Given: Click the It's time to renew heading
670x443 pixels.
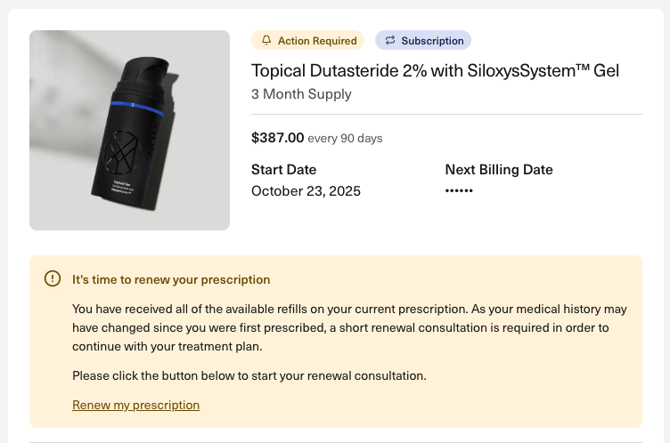Looking at the screenshot, I should click(171, 279).
